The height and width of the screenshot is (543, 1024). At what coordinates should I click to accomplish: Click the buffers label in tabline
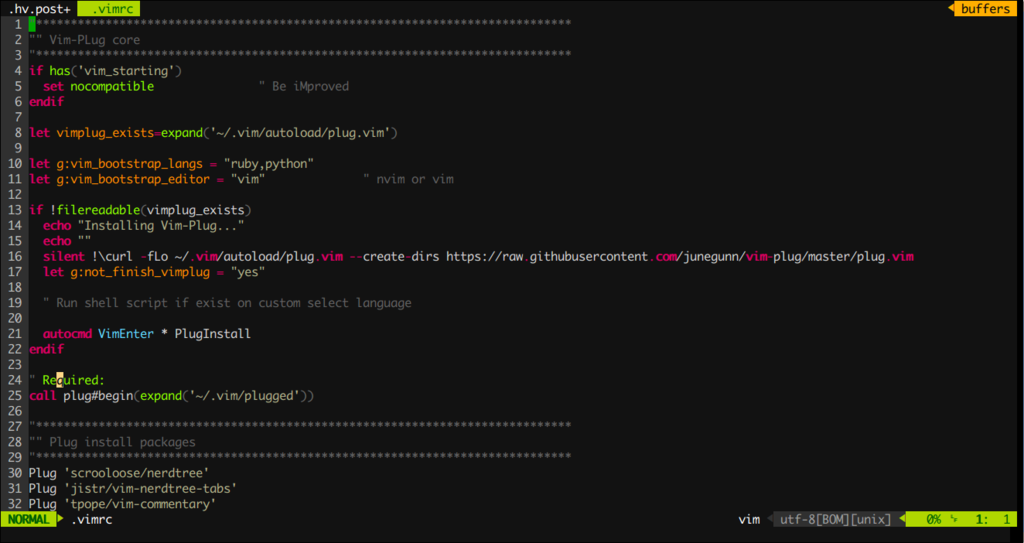(985, 8)
